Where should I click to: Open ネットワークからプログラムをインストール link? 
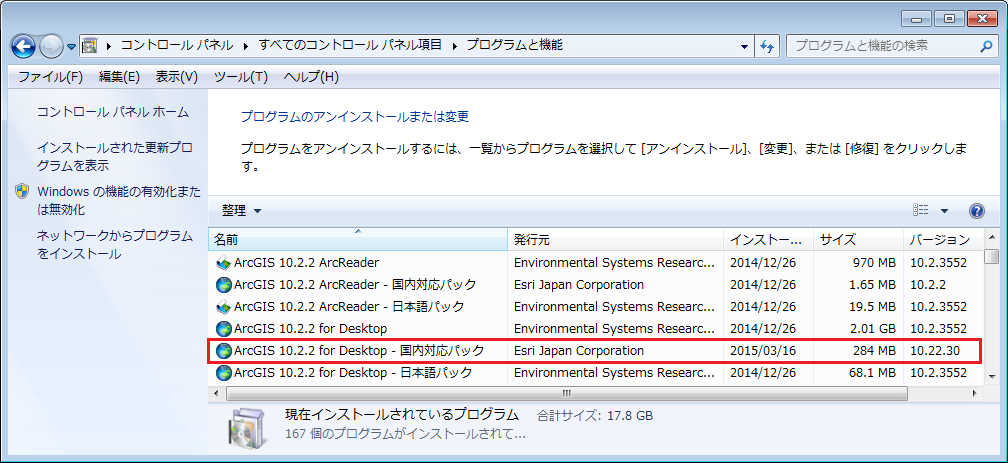[x=114, y=245]
